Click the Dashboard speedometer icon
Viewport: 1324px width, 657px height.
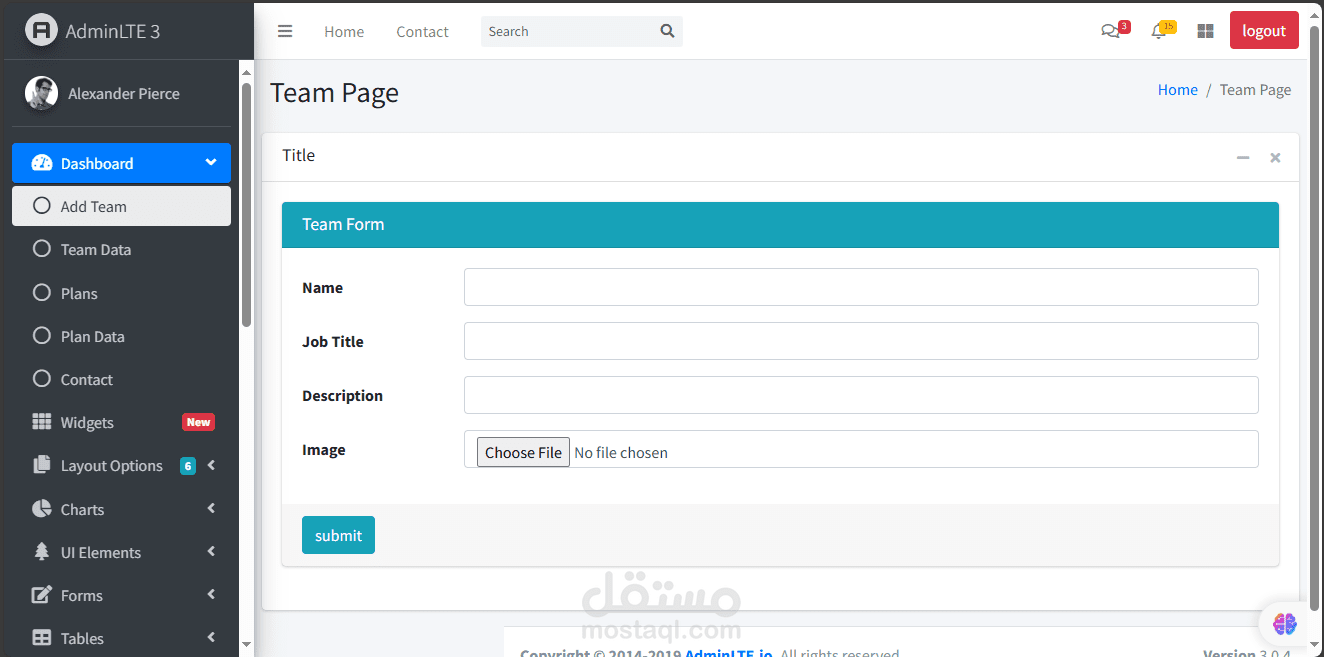[41, 163]
